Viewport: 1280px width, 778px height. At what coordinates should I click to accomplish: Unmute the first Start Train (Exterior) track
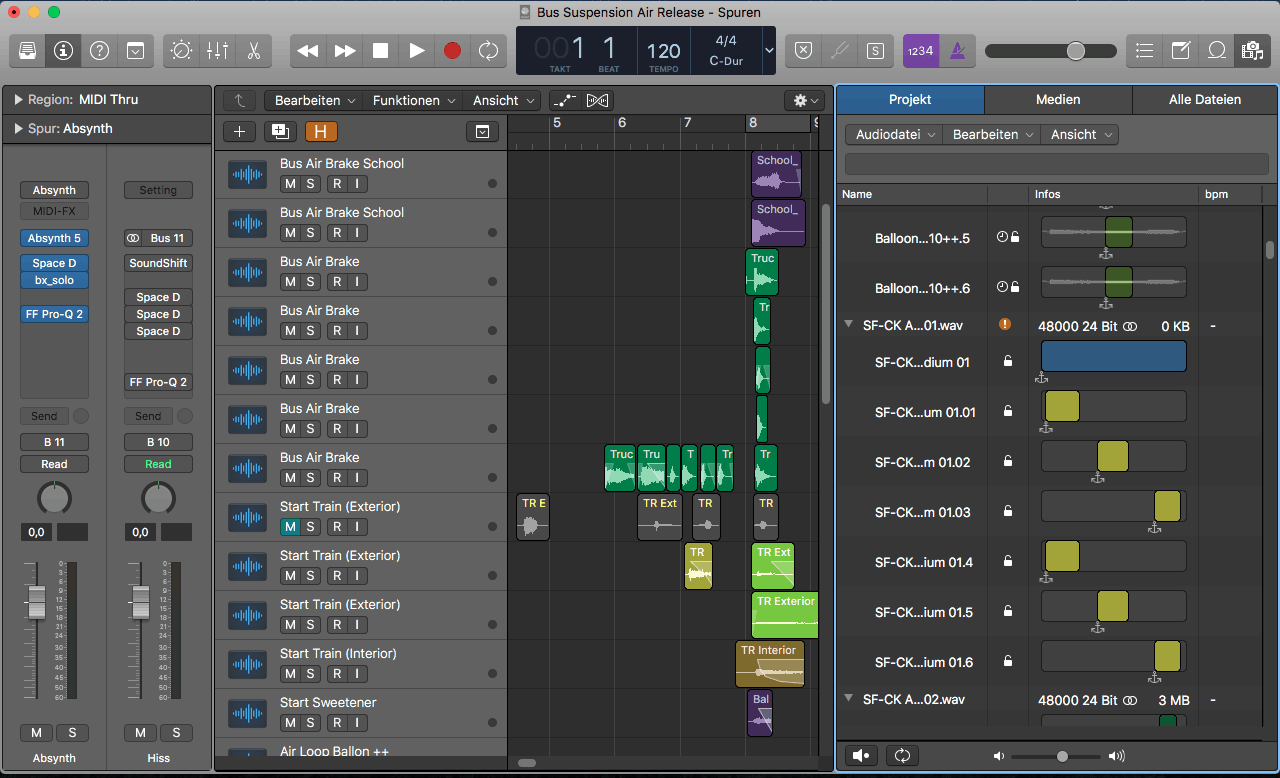tap(290, 527)
